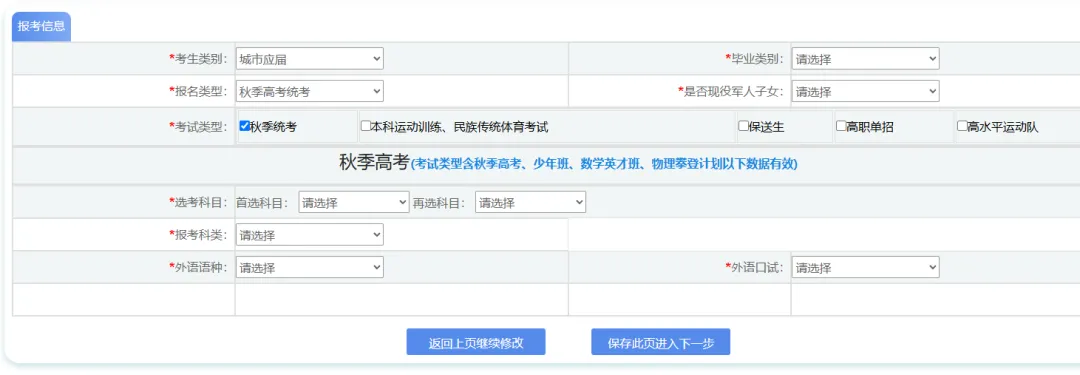Viewport: 1080px width, 375px height.
Task: Open the 外语口试 dropdown
Action: [x=865, y=267]
